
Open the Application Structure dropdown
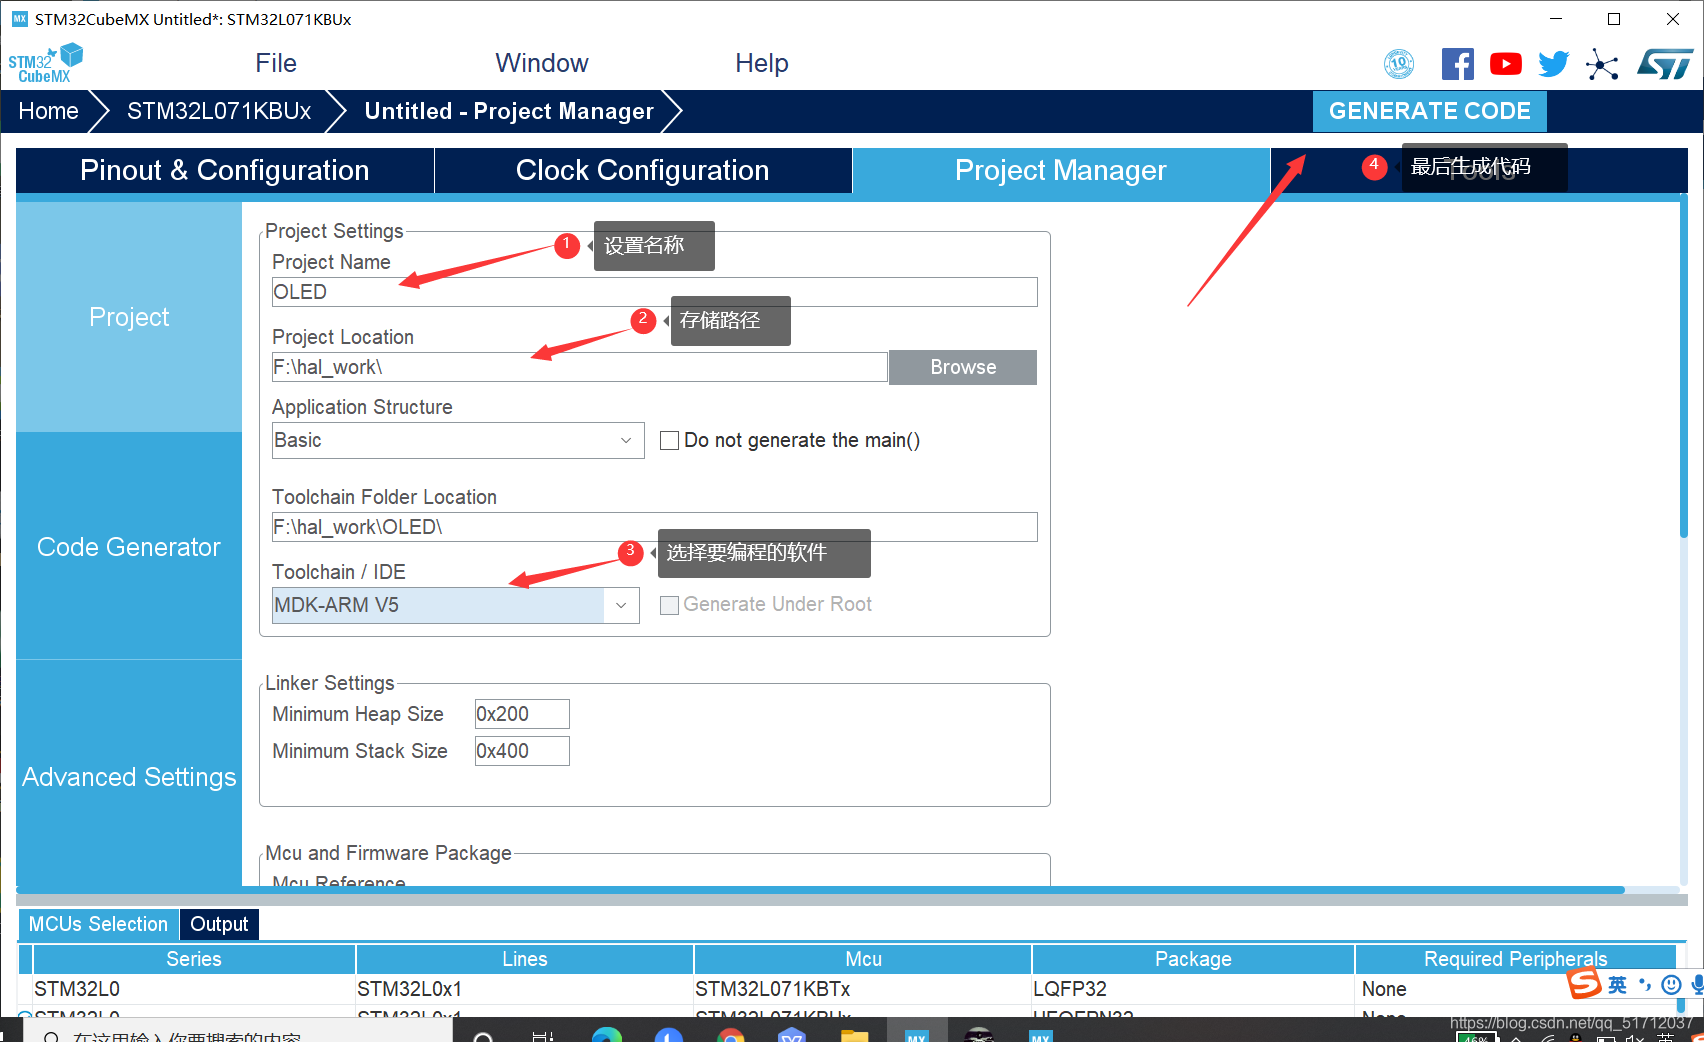458,440
